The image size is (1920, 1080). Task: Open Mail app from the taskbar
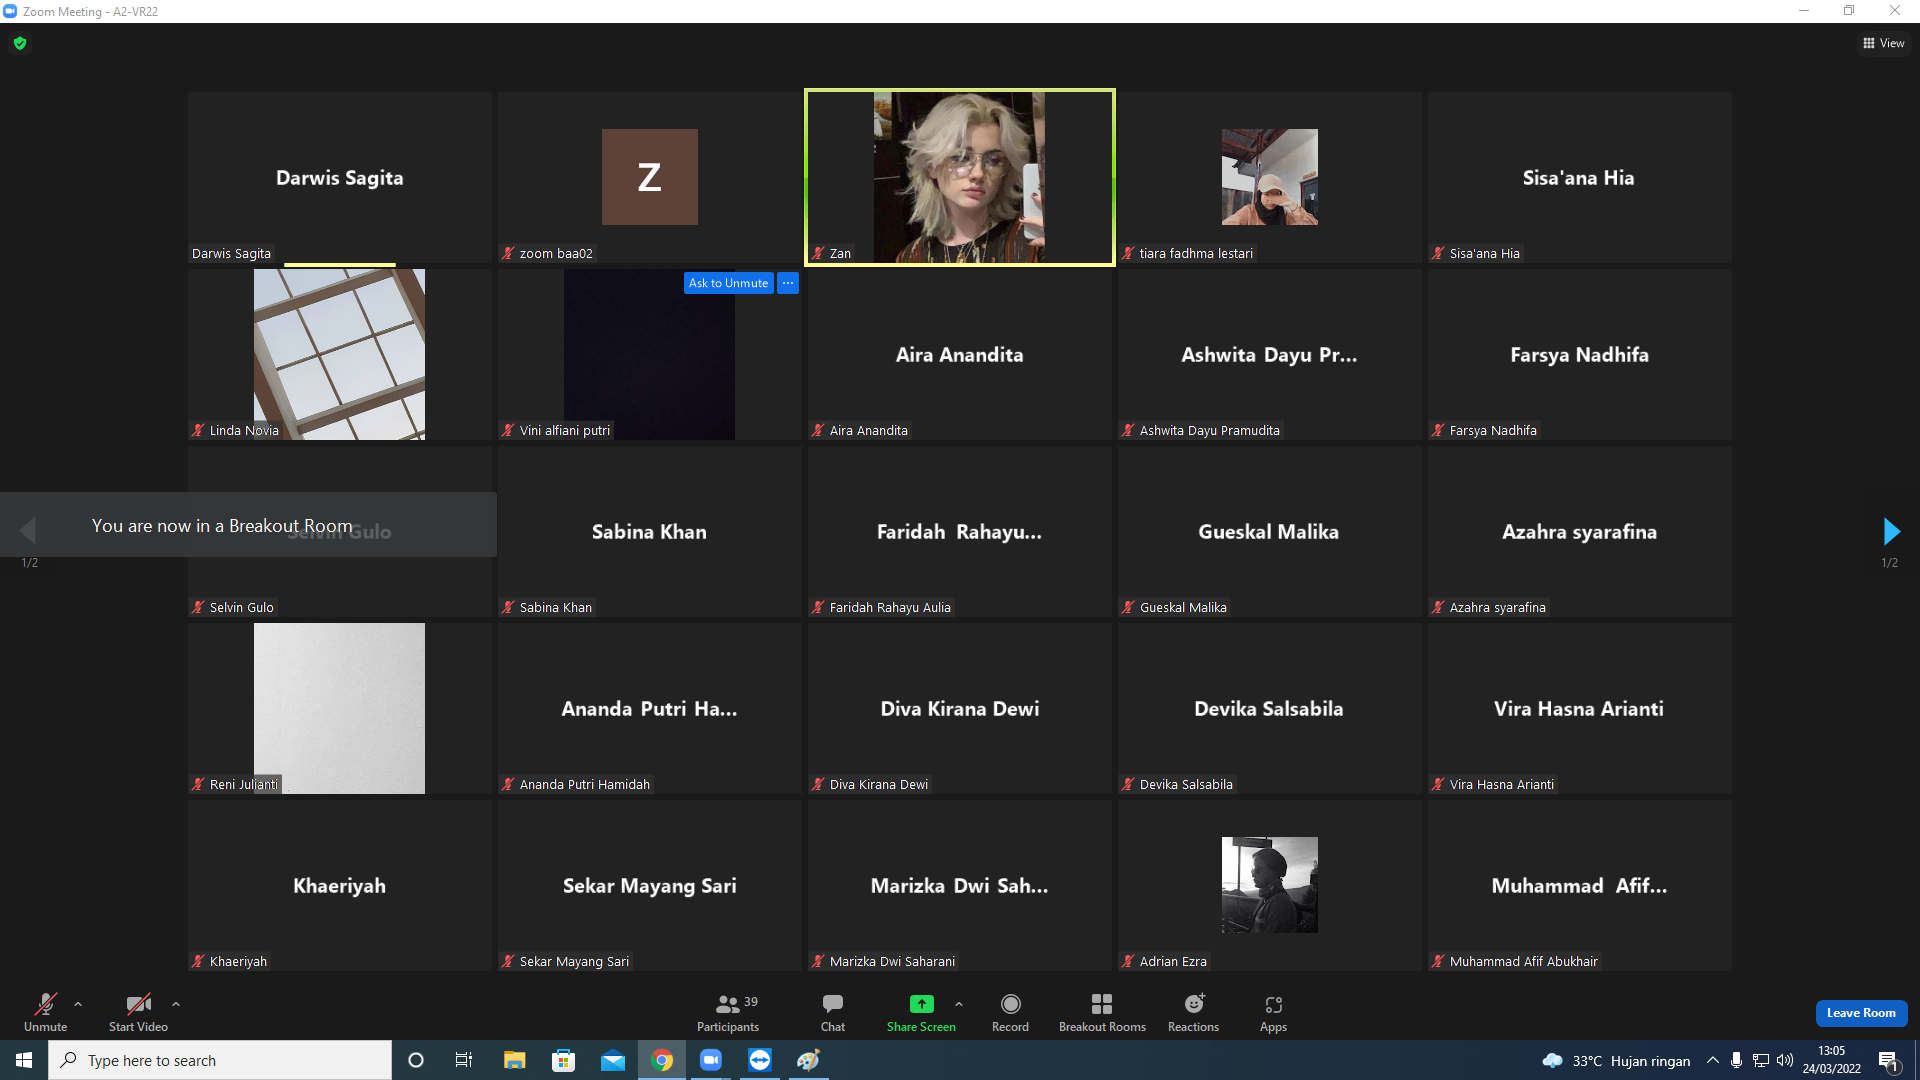pos(612,1060)
